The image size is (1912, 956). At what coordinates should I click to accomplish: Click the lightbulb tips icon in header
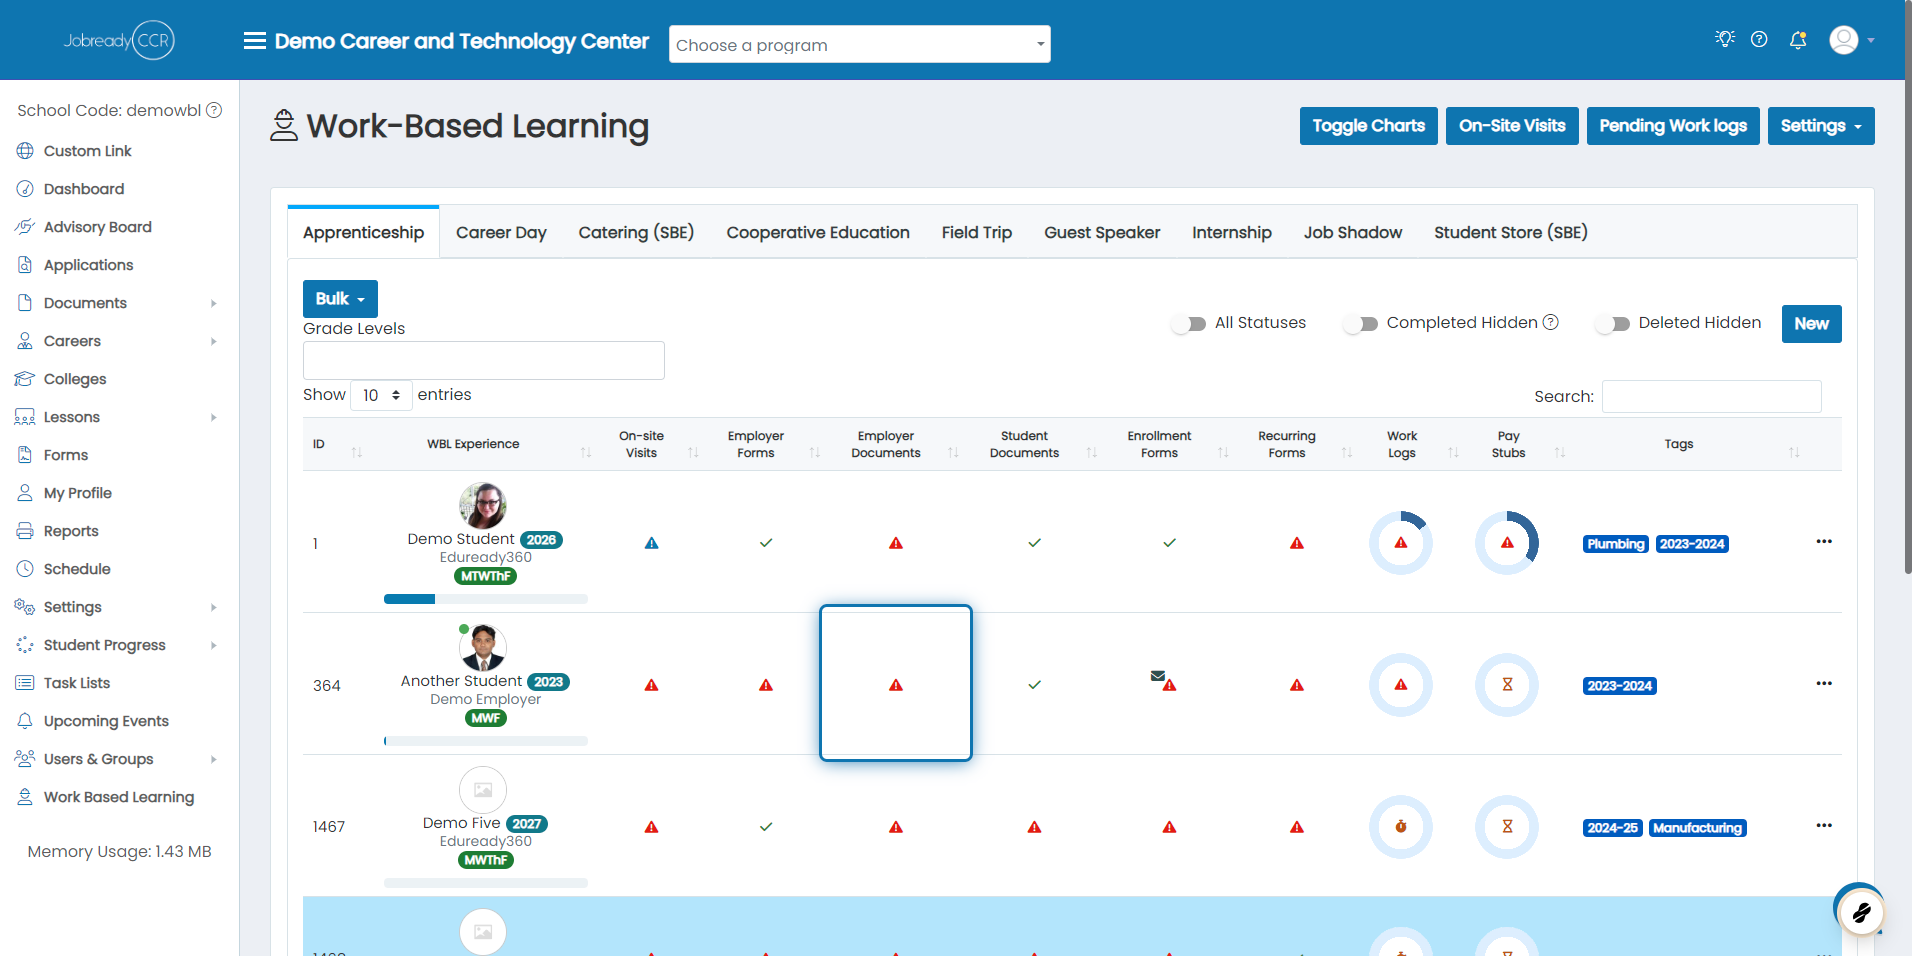pyautogui.click(x=1725, y=39)
